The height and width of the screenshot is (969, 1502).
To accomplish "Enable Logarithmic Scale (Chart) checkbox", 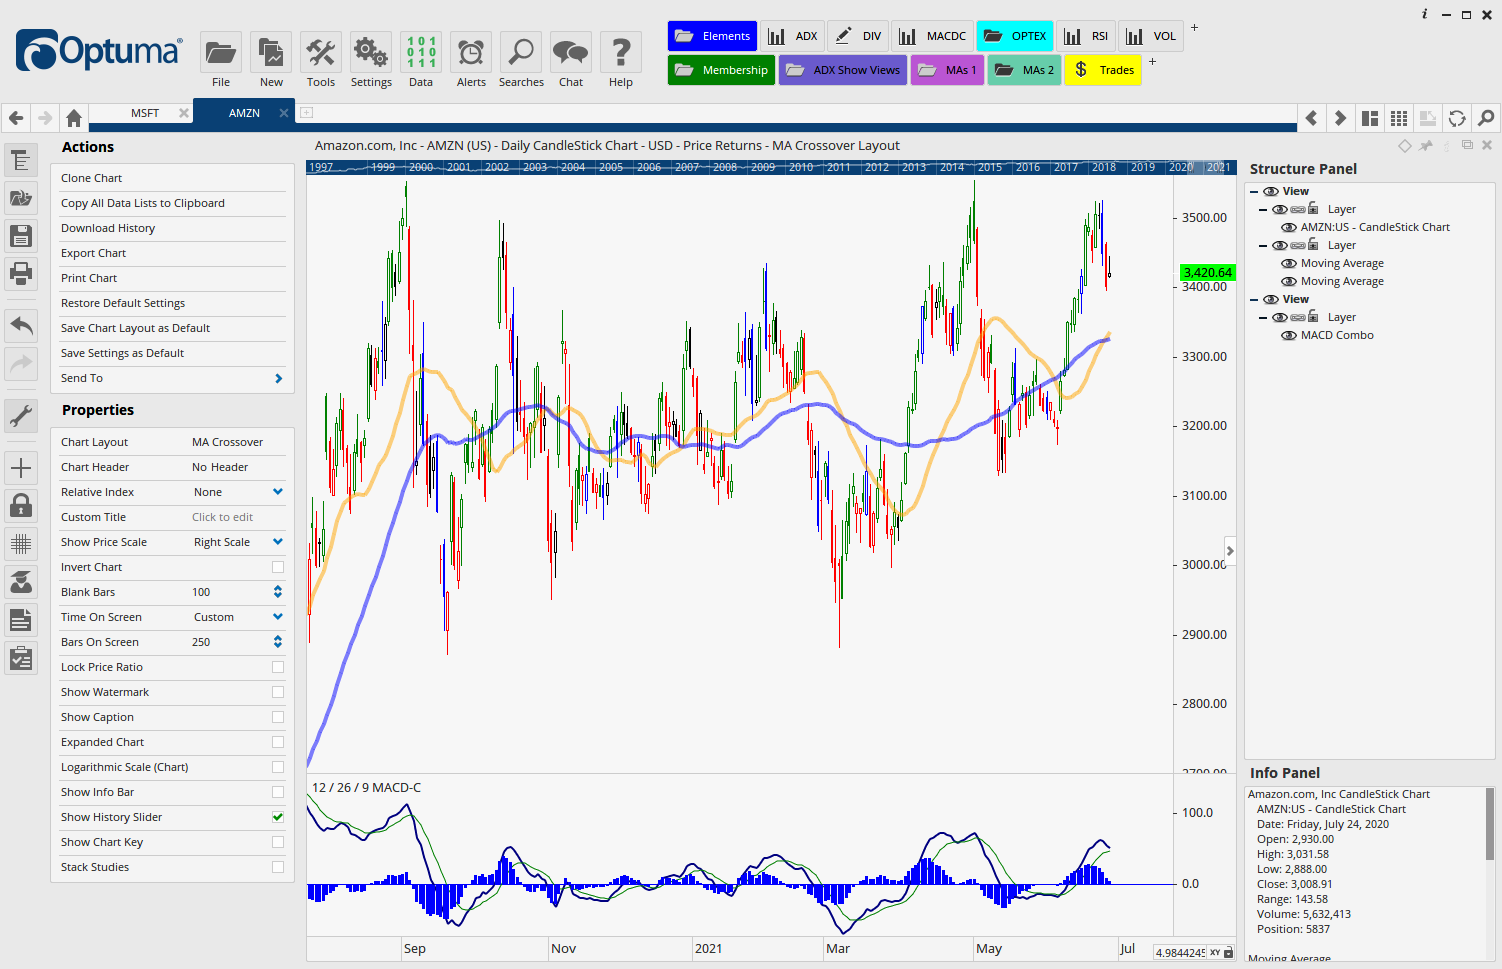I will tap(278, 767).
